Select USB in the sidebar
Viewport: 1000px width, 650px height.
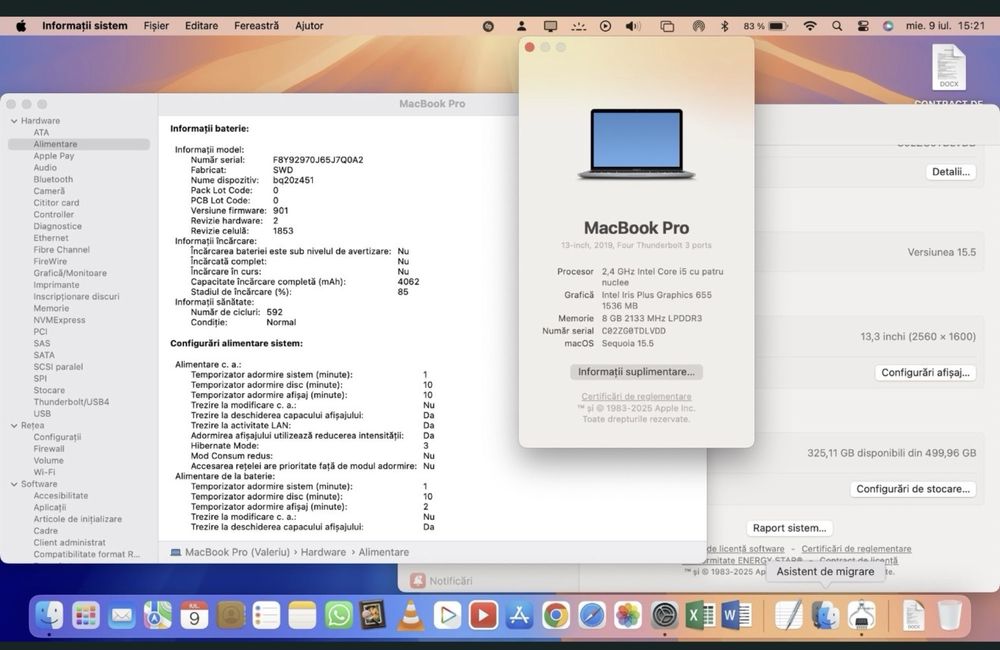[42, 414]
